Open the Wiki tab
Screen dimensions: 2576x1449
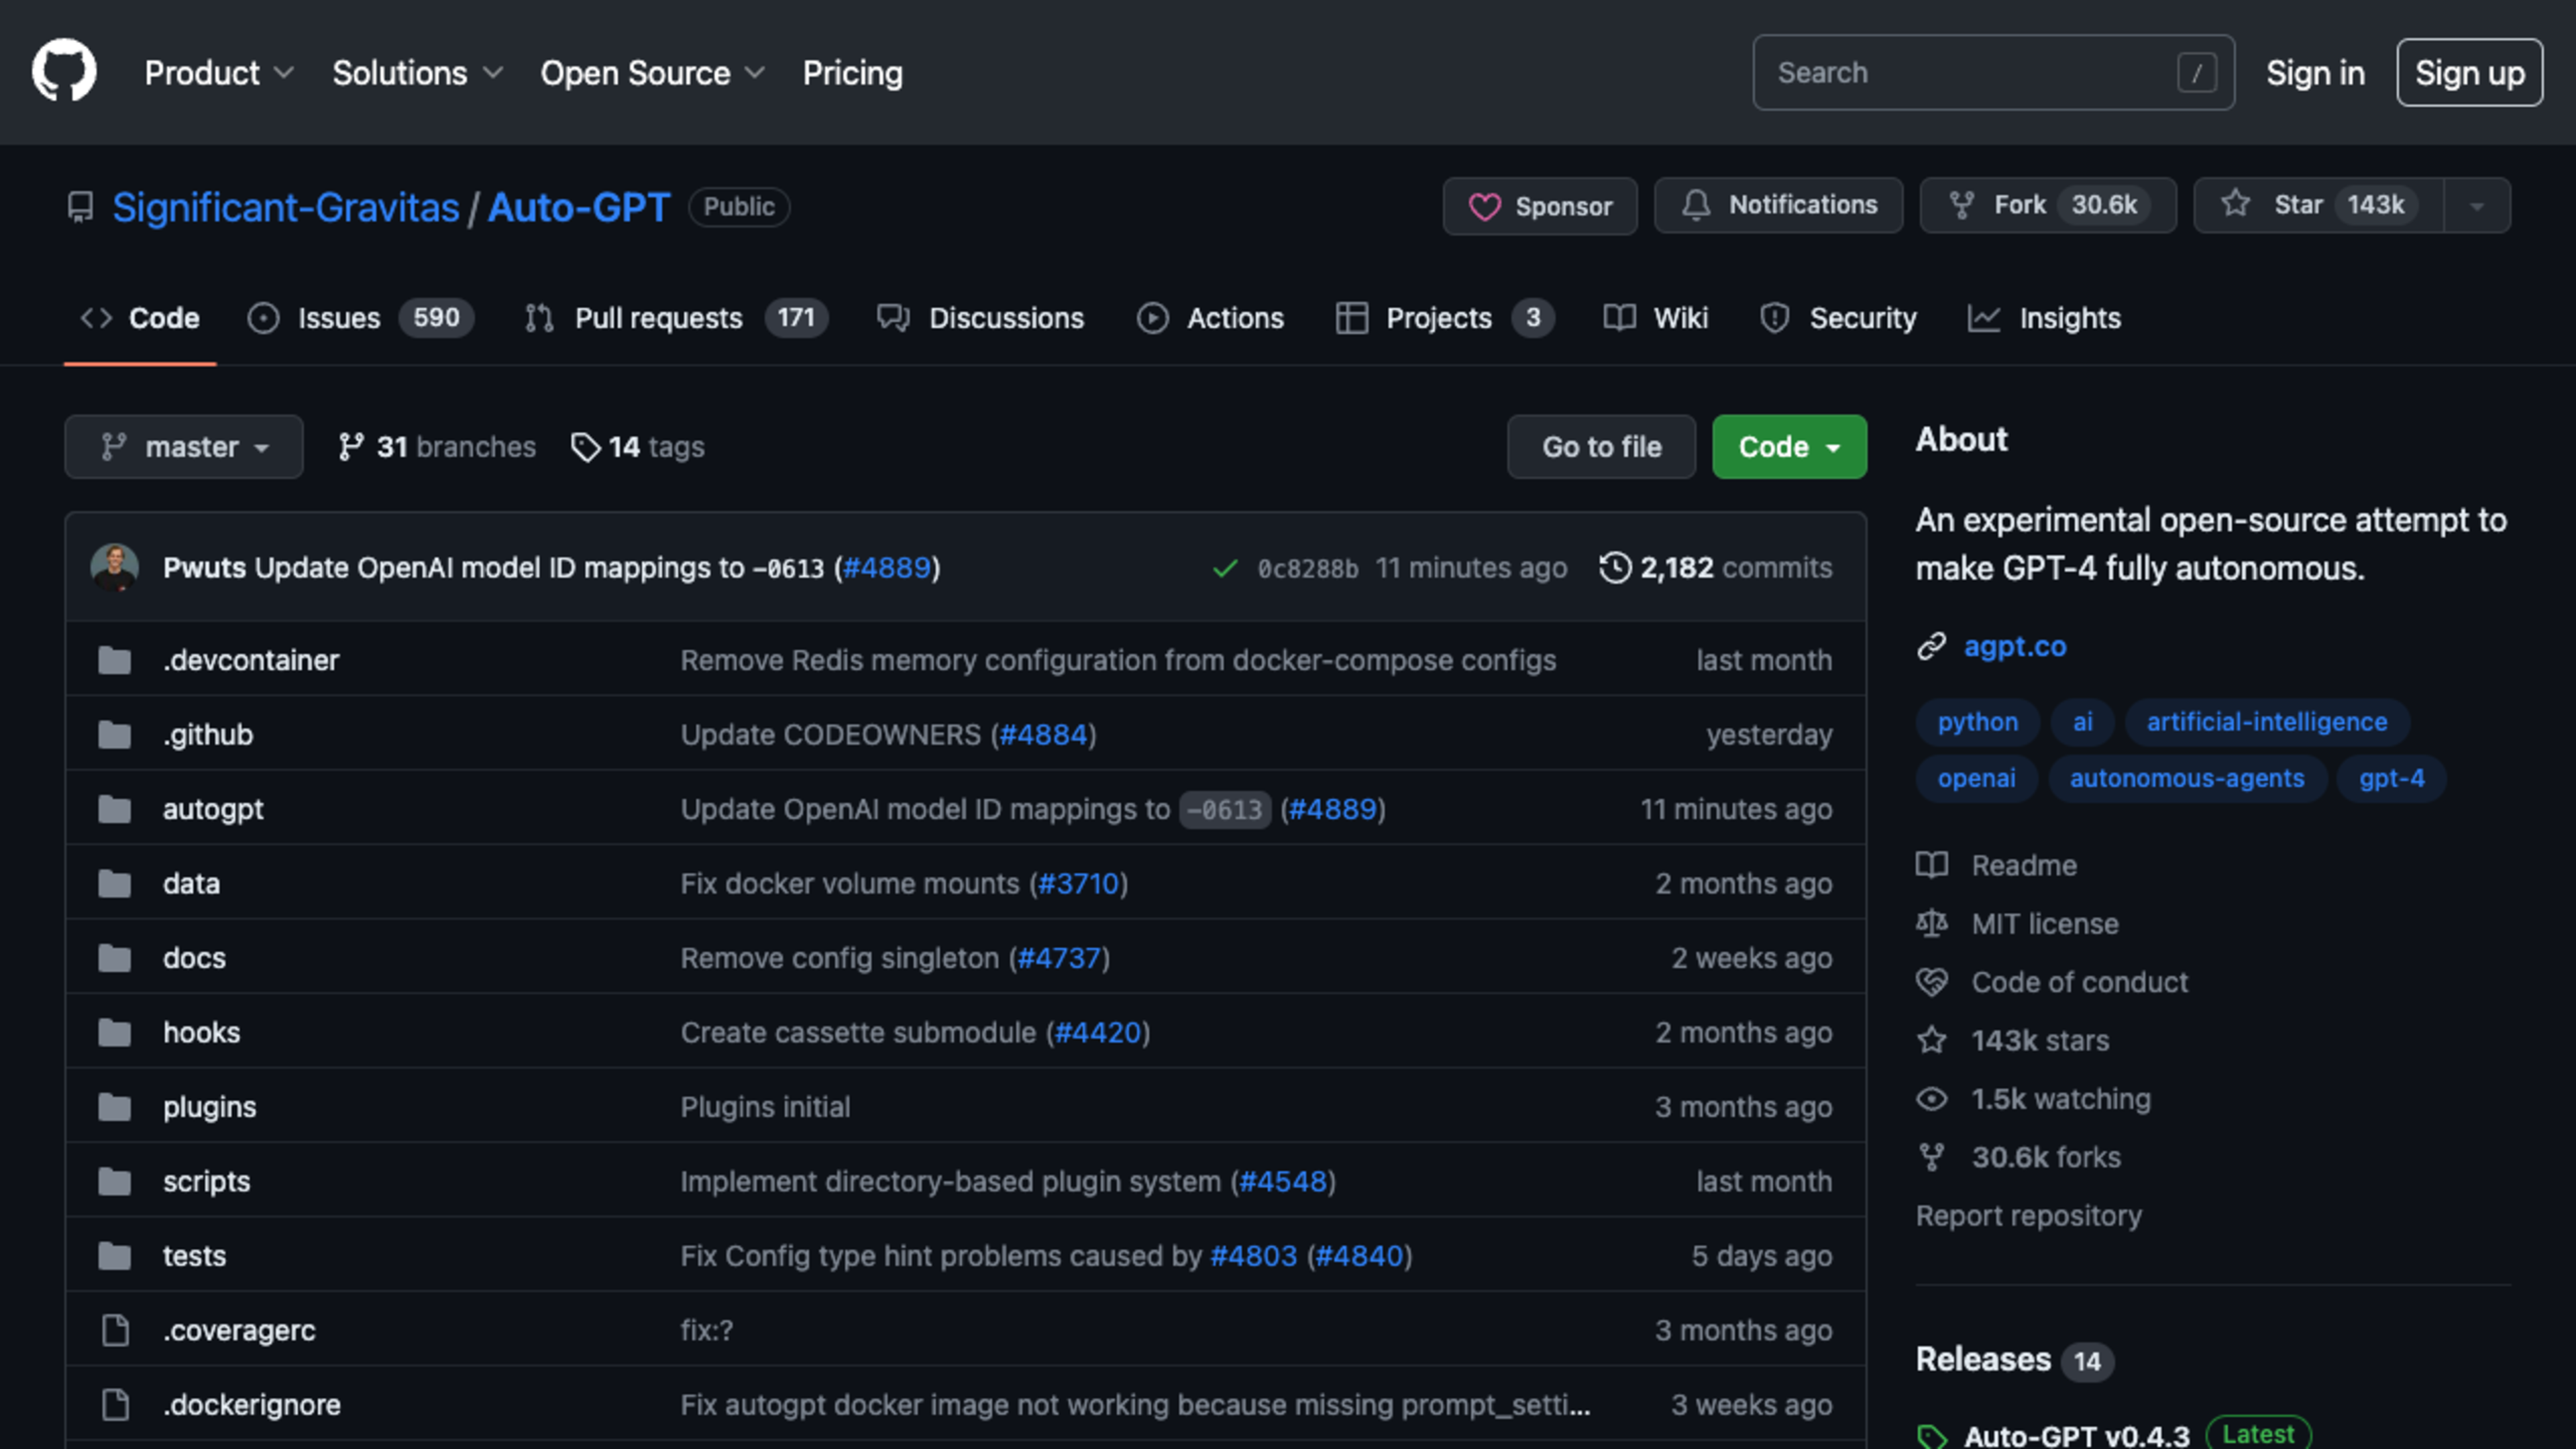[1656, 318]
